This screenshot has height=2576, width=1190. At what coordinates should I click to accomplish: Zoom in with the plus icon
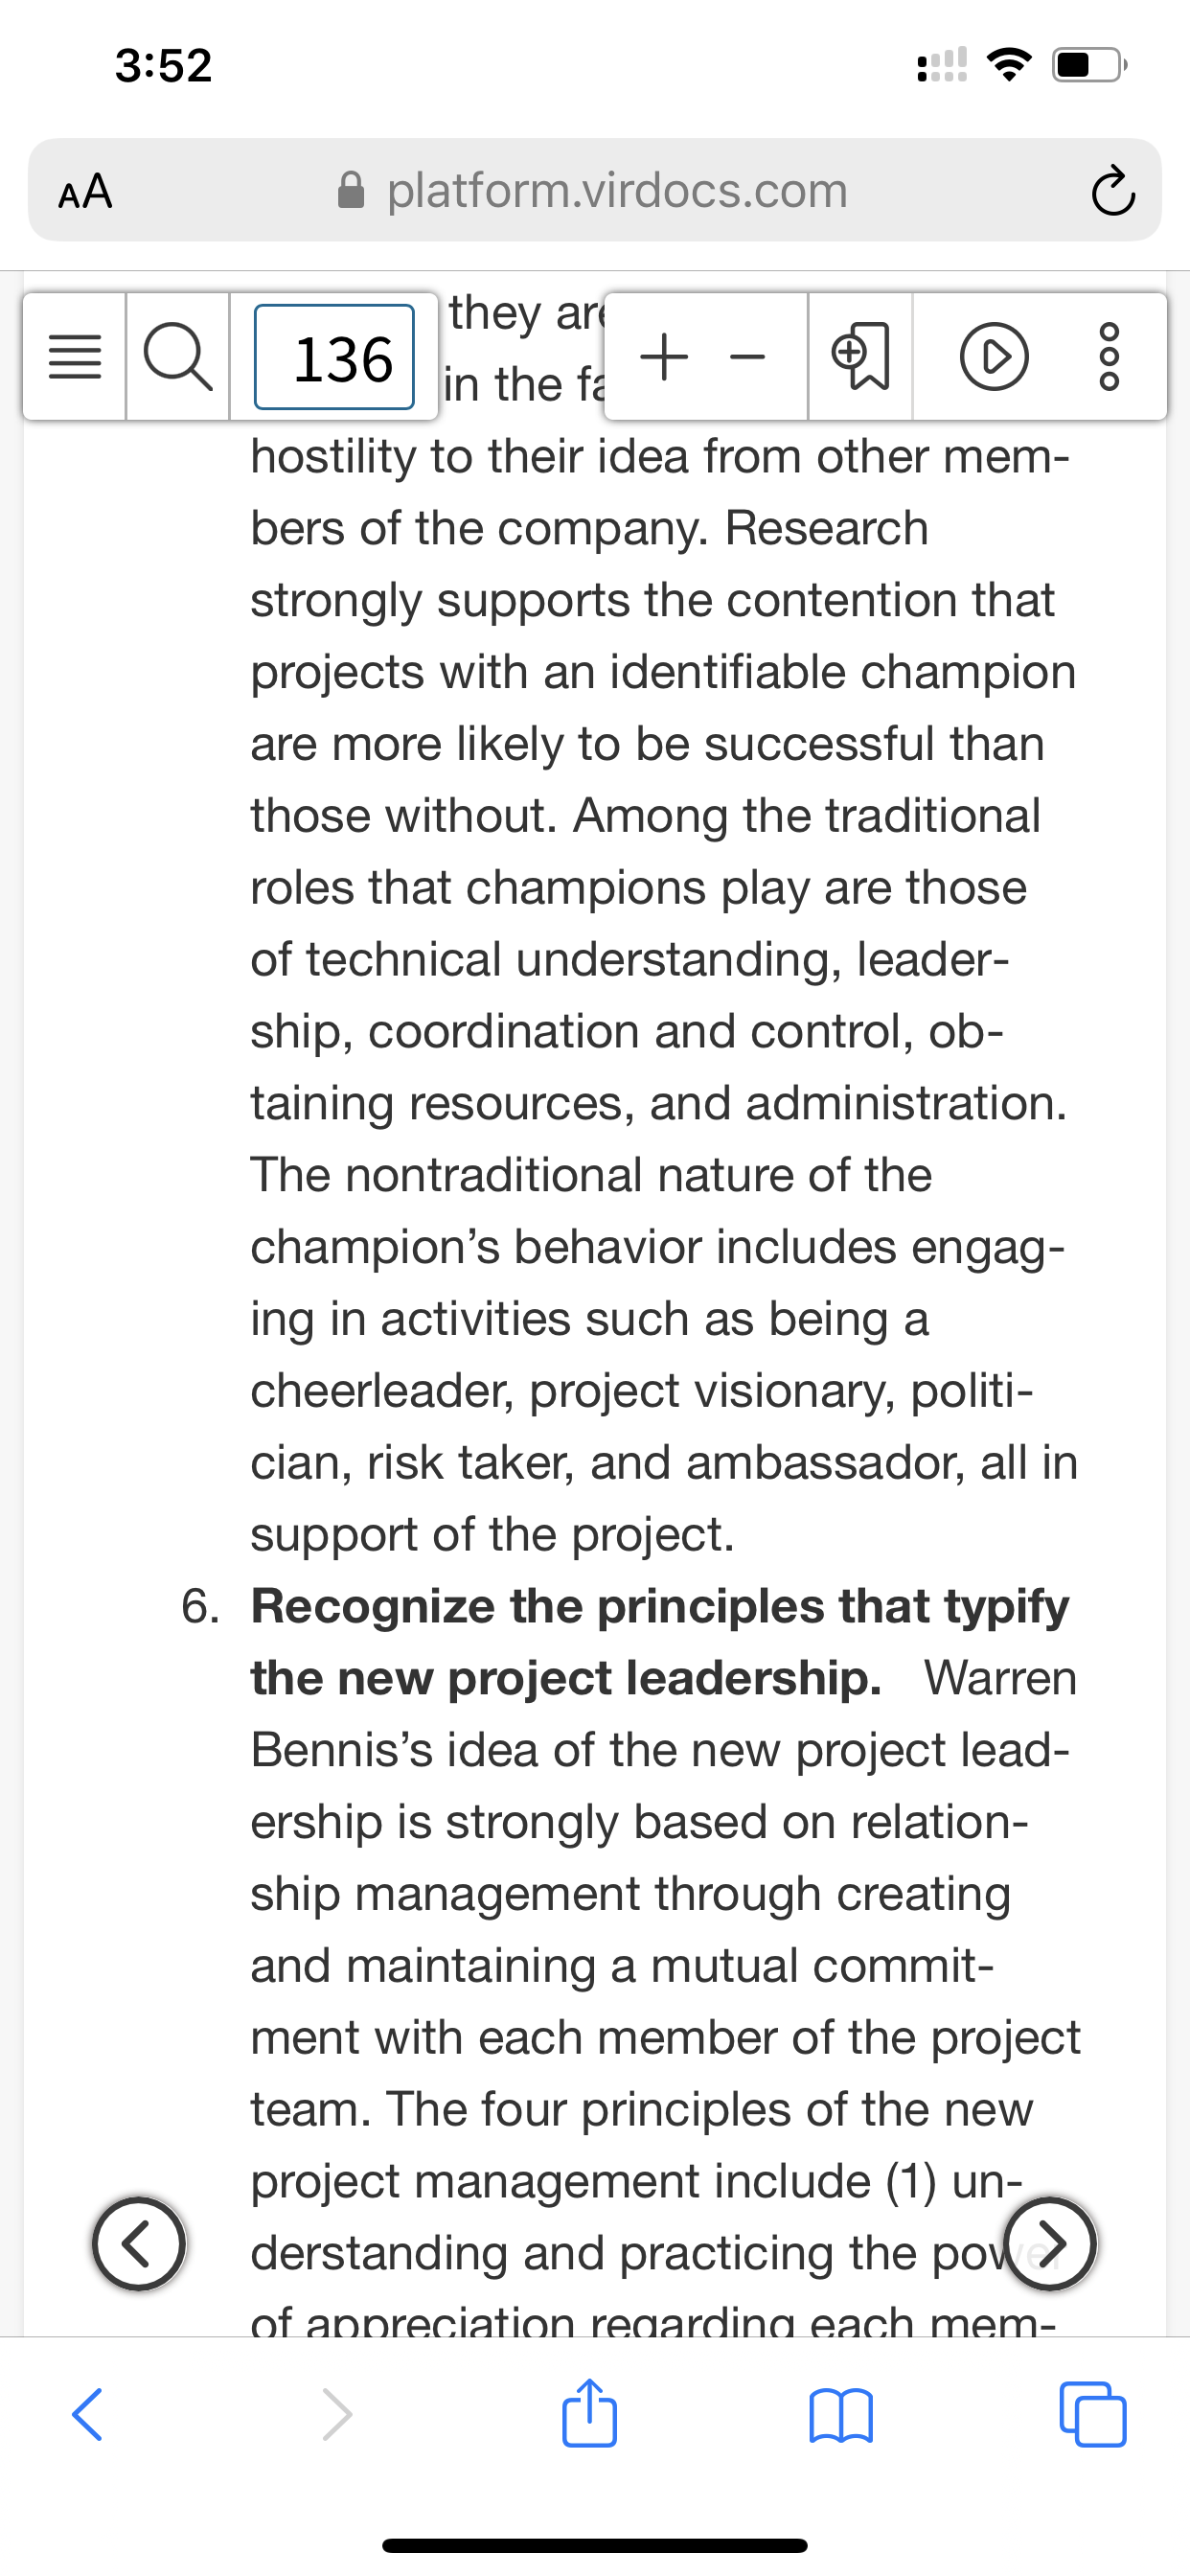(x=664, y=356)
